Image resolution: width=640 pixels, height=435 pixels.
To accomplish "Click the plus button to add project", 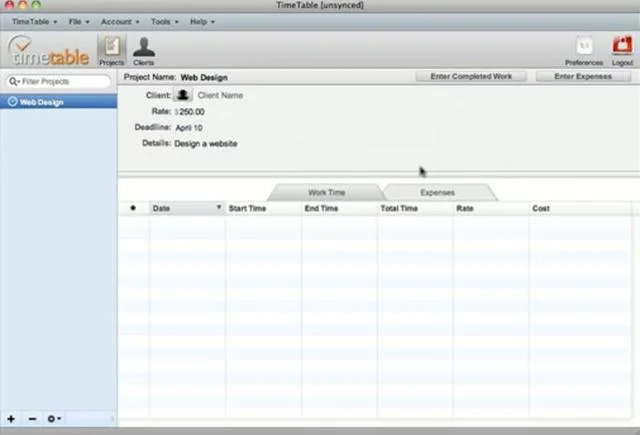I will coord(11,419).
